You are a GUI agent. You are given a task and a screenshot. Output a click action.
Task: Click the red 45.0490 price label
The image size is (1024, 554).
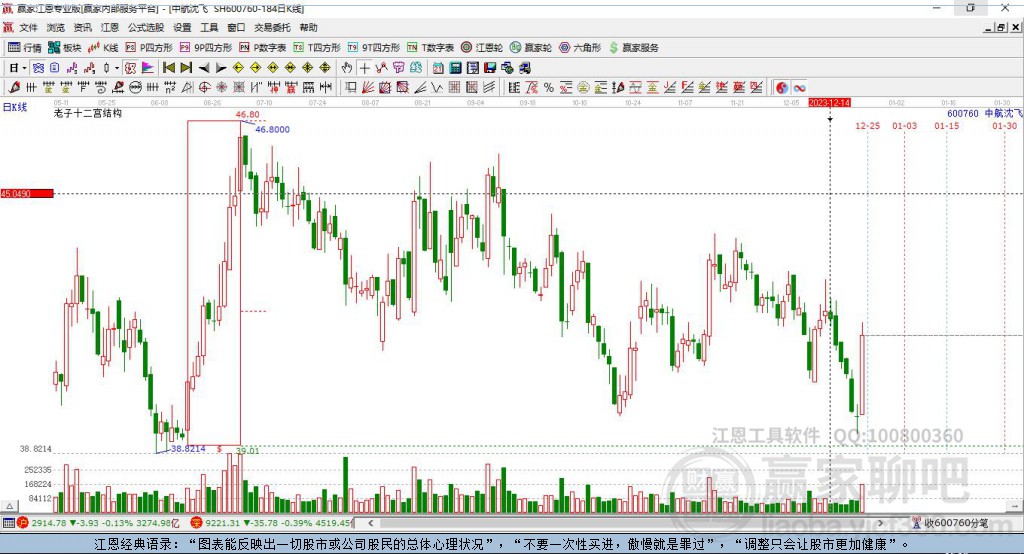27,193
